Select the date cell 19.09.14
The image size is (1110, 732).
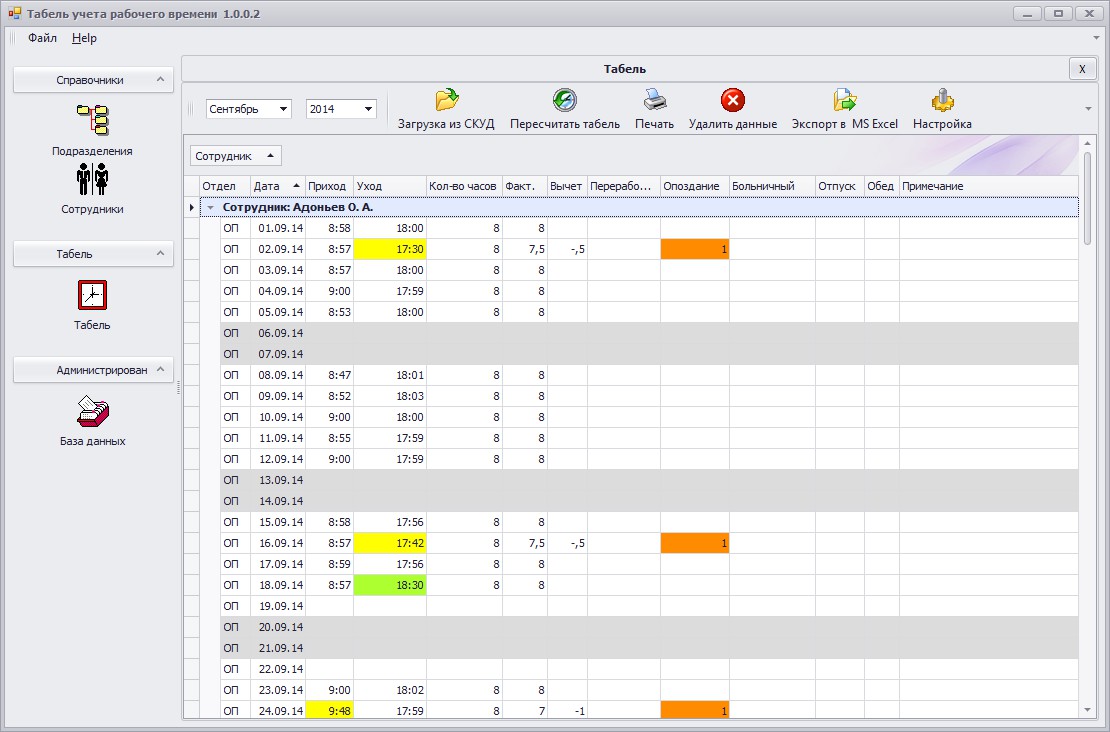click(278, 606)
